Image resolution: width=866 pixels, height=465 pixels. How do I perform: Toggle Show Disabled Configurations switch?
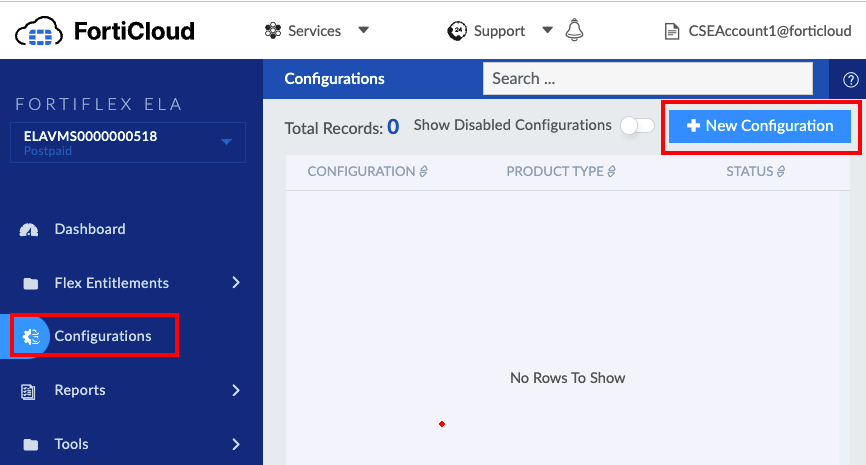pos(637,125)
